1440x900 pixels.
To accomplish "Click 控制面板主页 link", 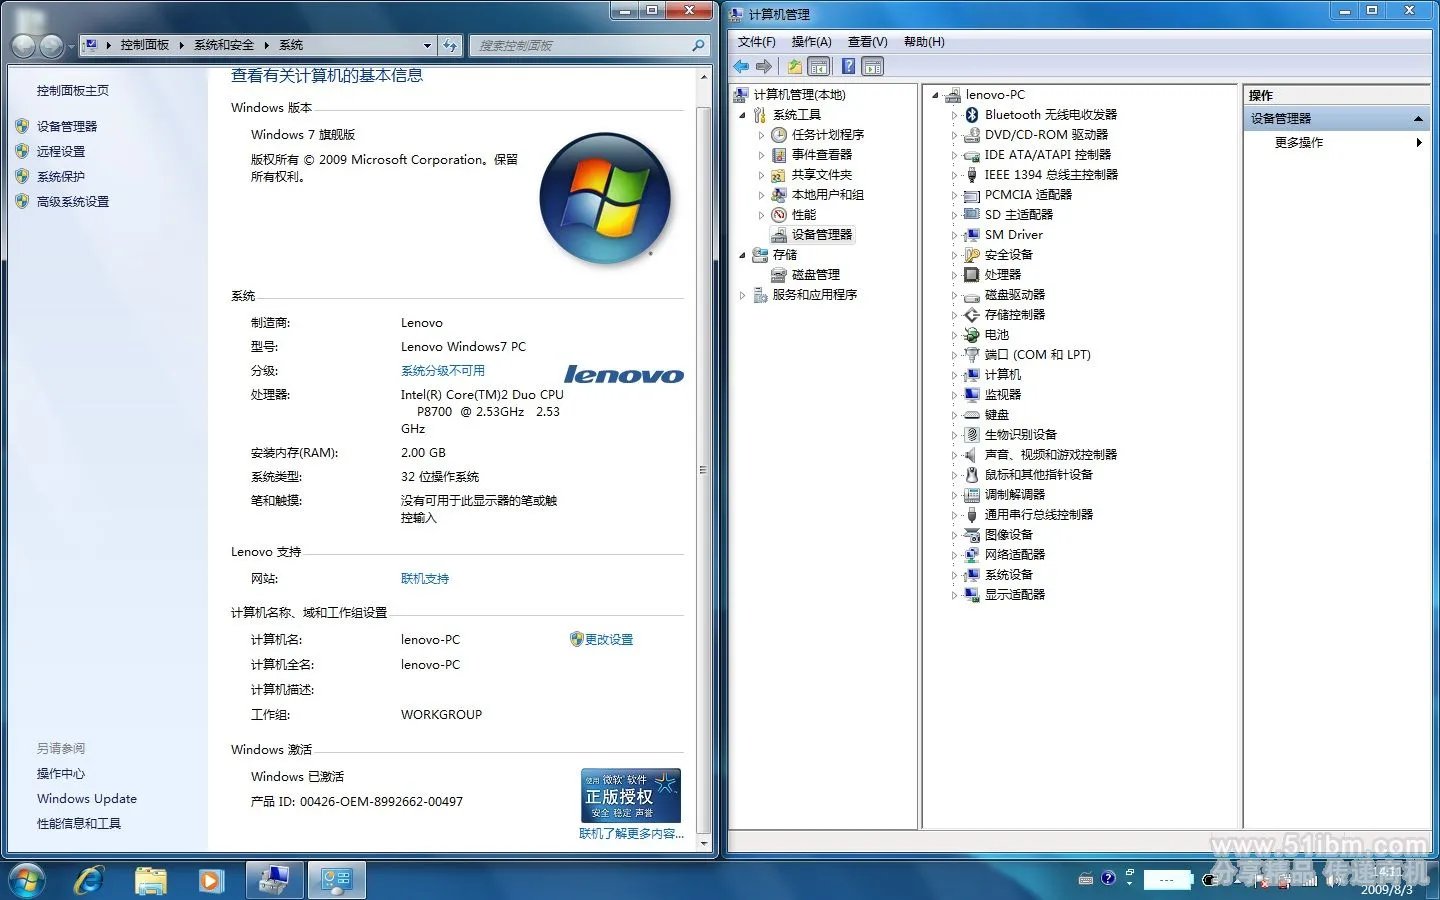I will click(73, 90).
